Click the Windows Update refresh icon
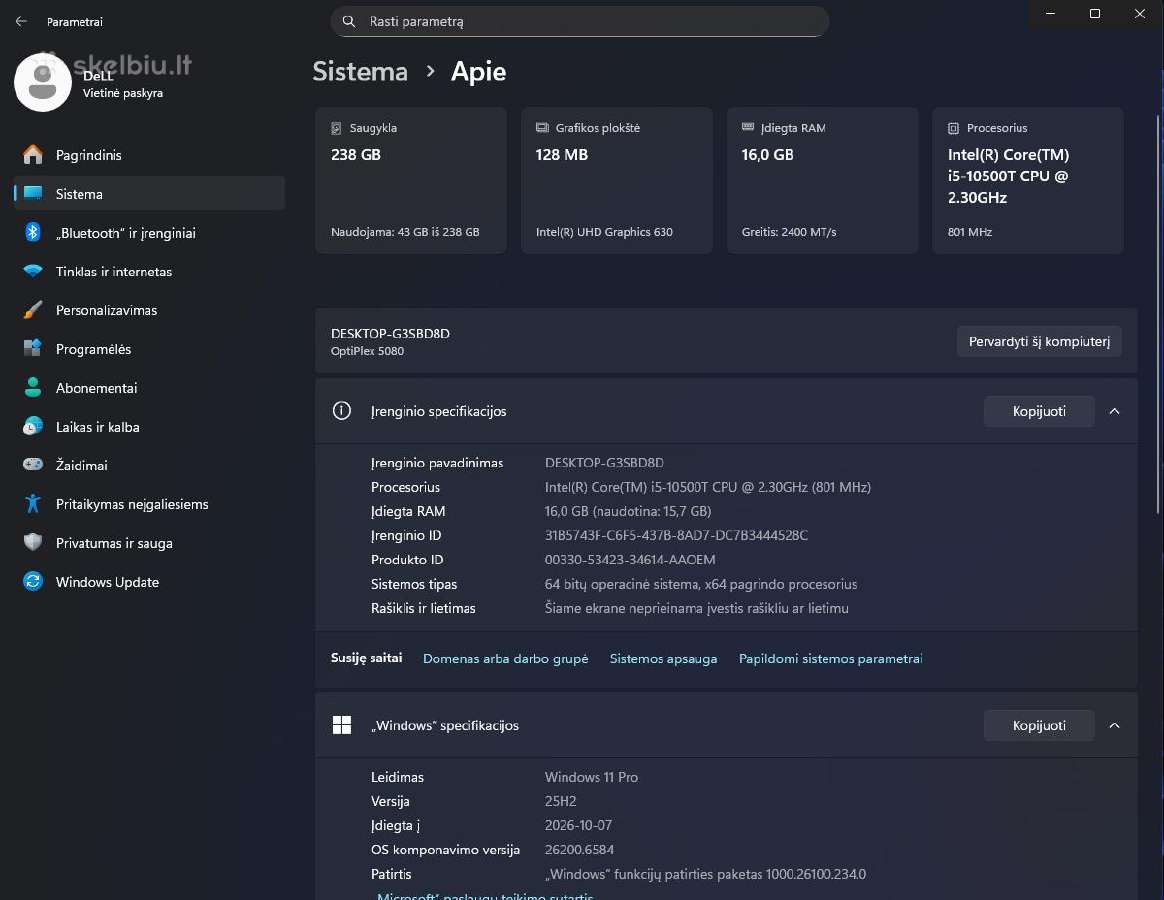The image size is (1164, 900). click(33, 581)
